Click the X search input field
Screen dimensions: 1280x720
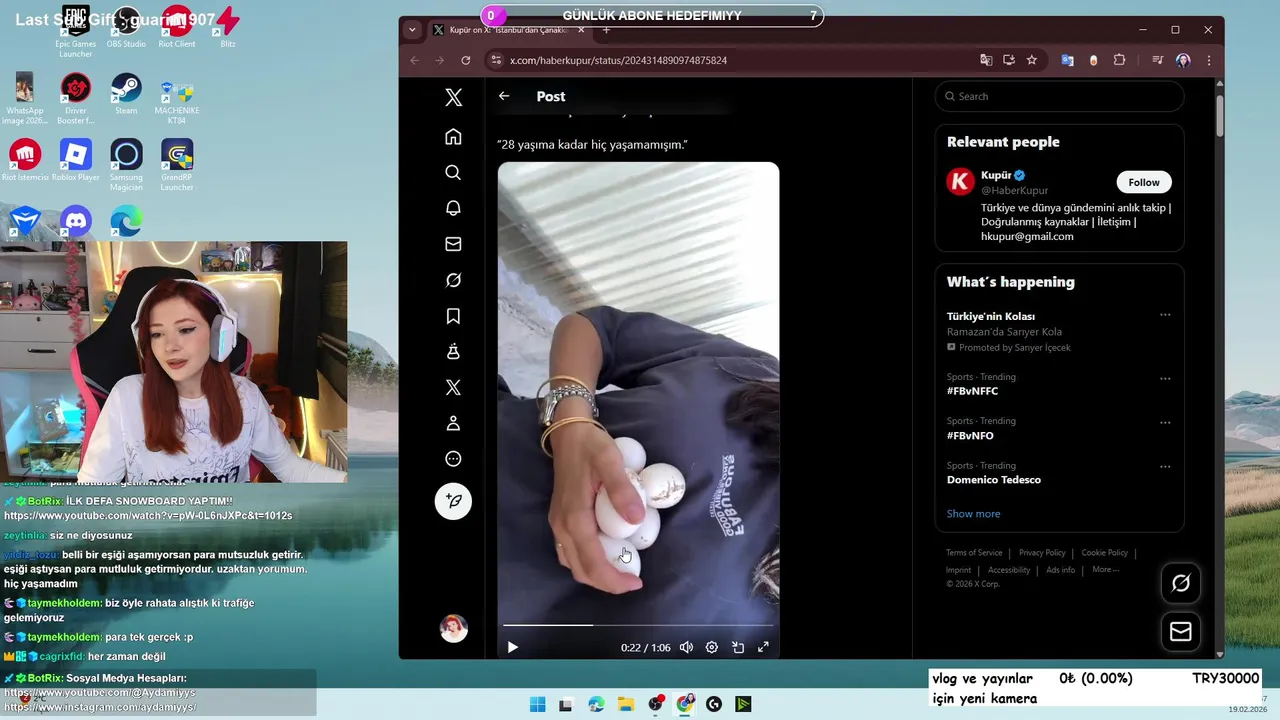[1060, 96]
